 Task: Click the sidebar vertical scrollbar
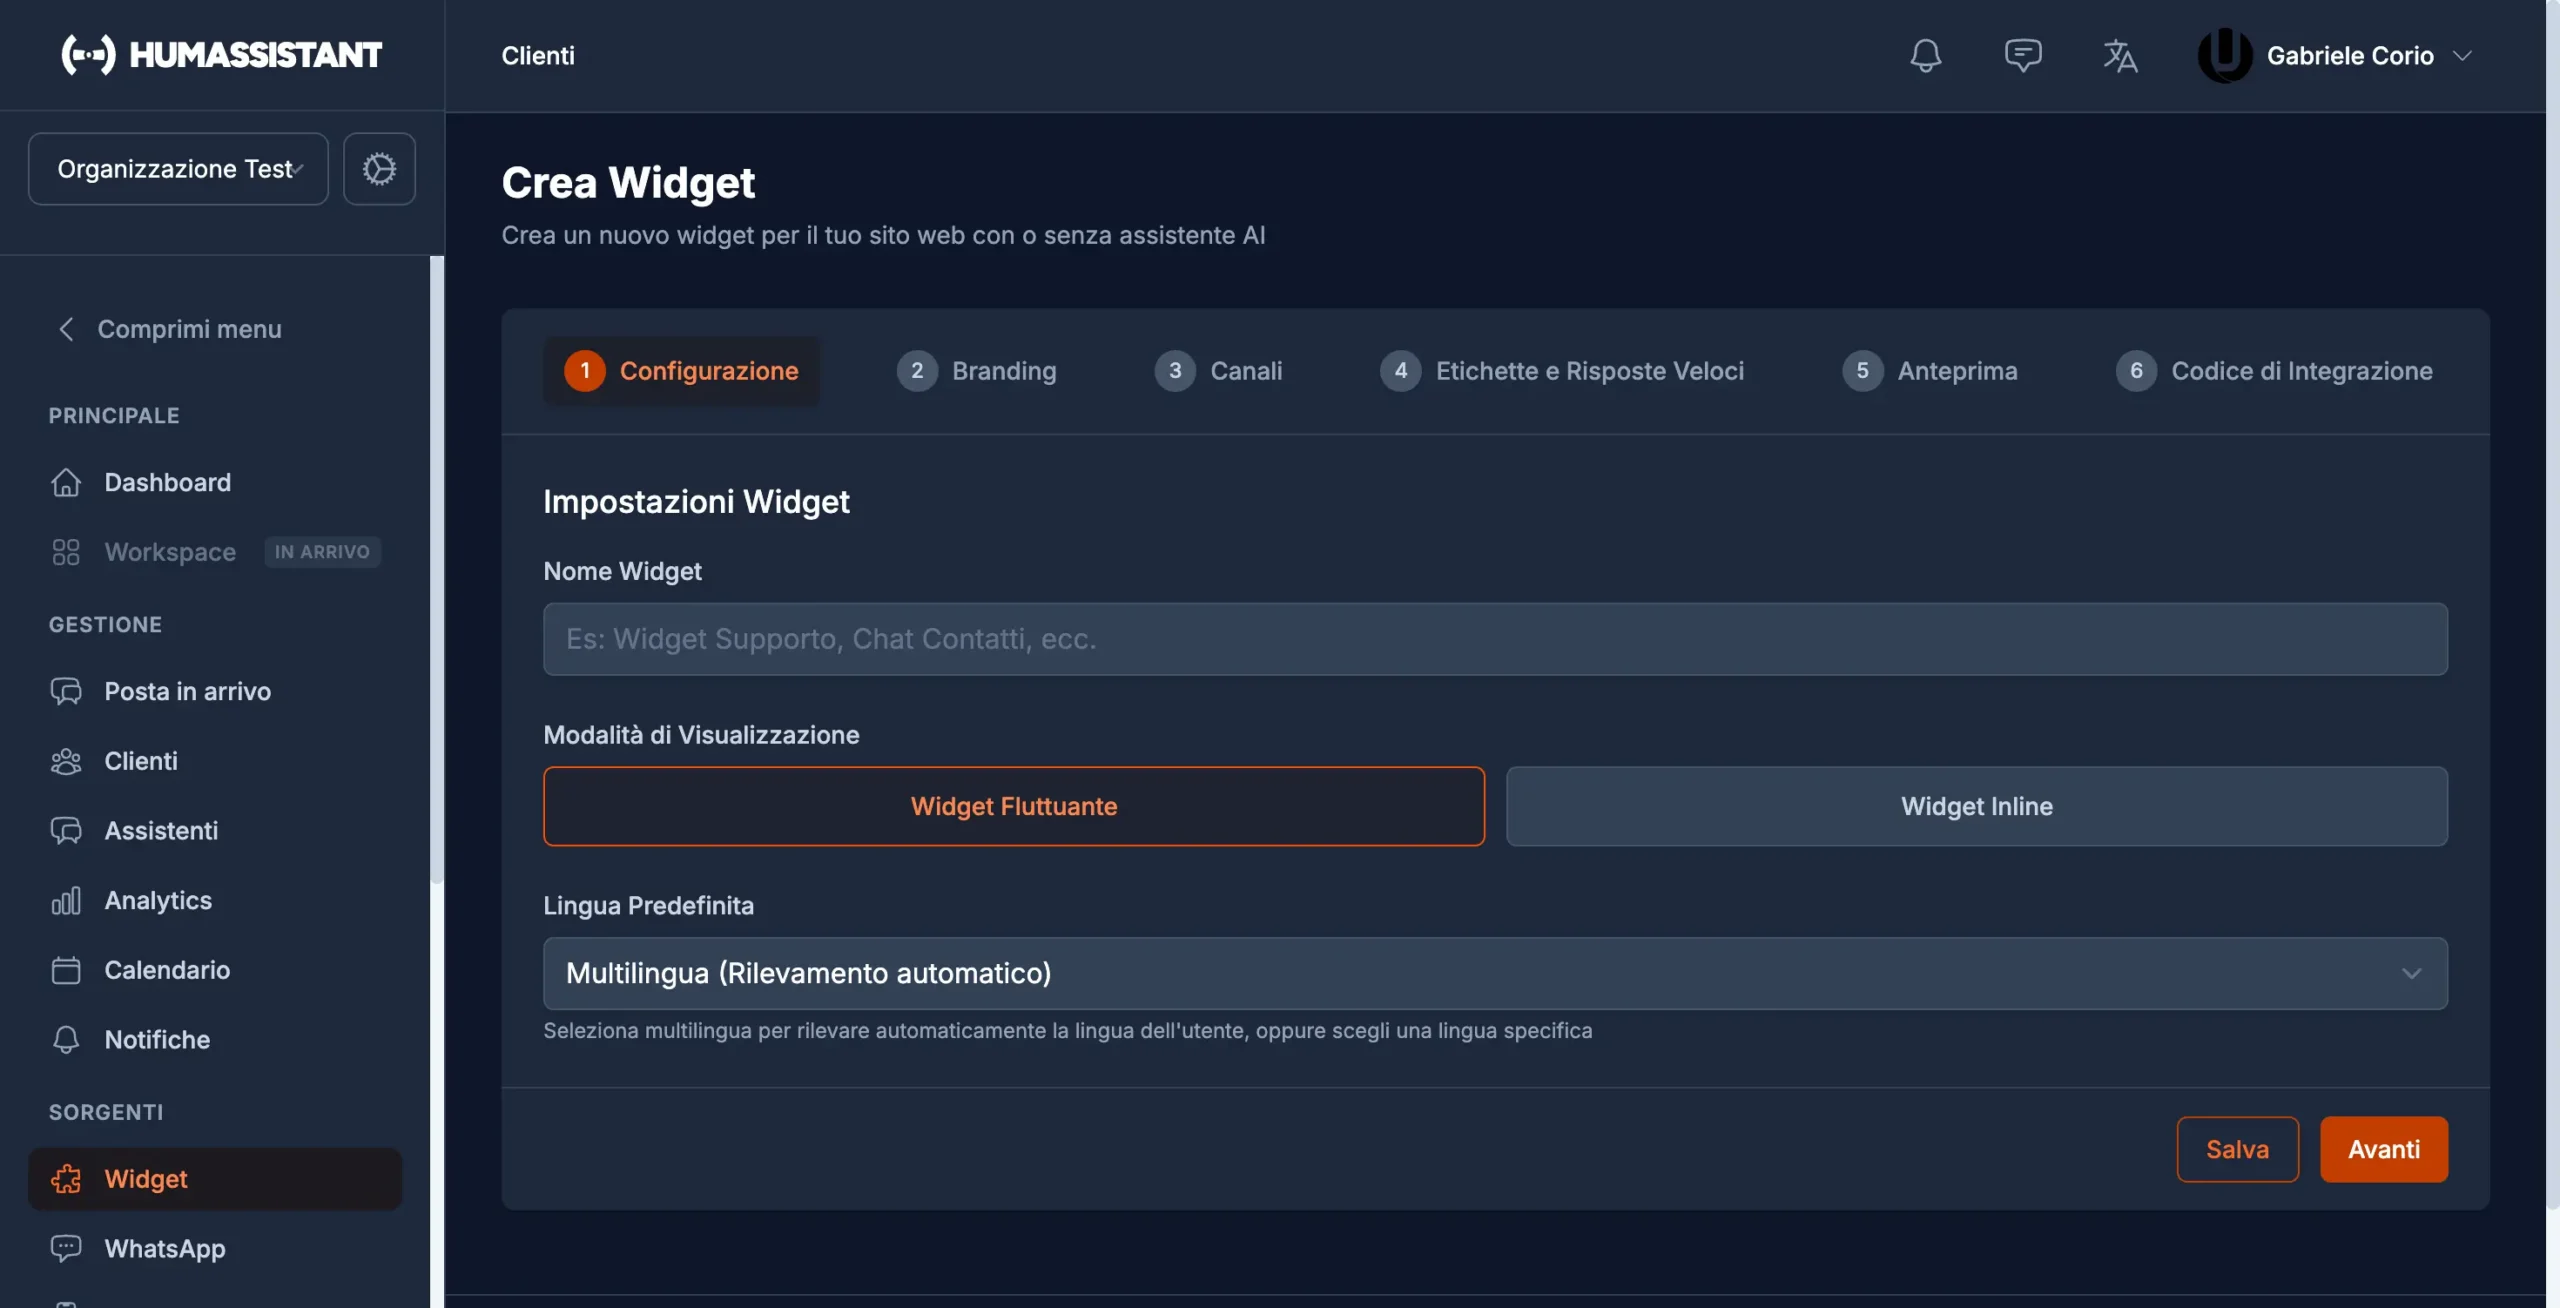436,570
